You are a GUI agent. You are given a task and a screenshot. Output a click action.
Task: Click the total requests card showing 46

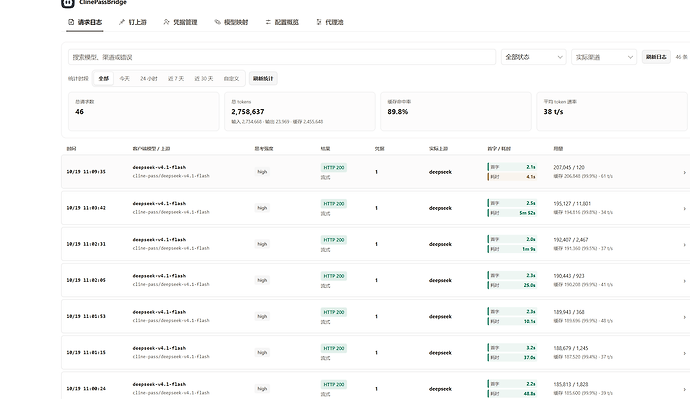point(143,111)
